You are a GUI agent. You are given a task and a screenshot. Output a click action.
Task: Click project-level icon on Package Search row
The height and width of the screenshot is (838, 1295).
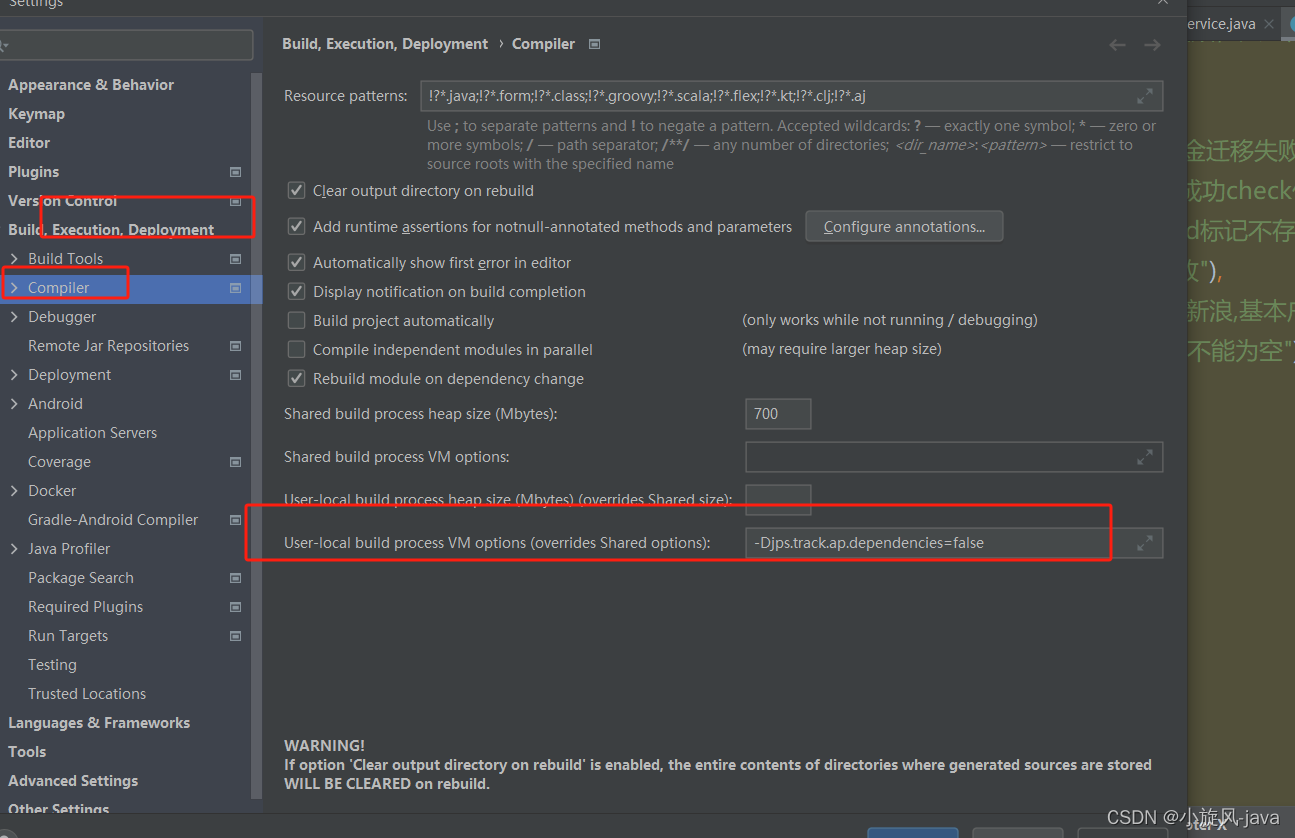pyautogui.click(x=236, y=578)
